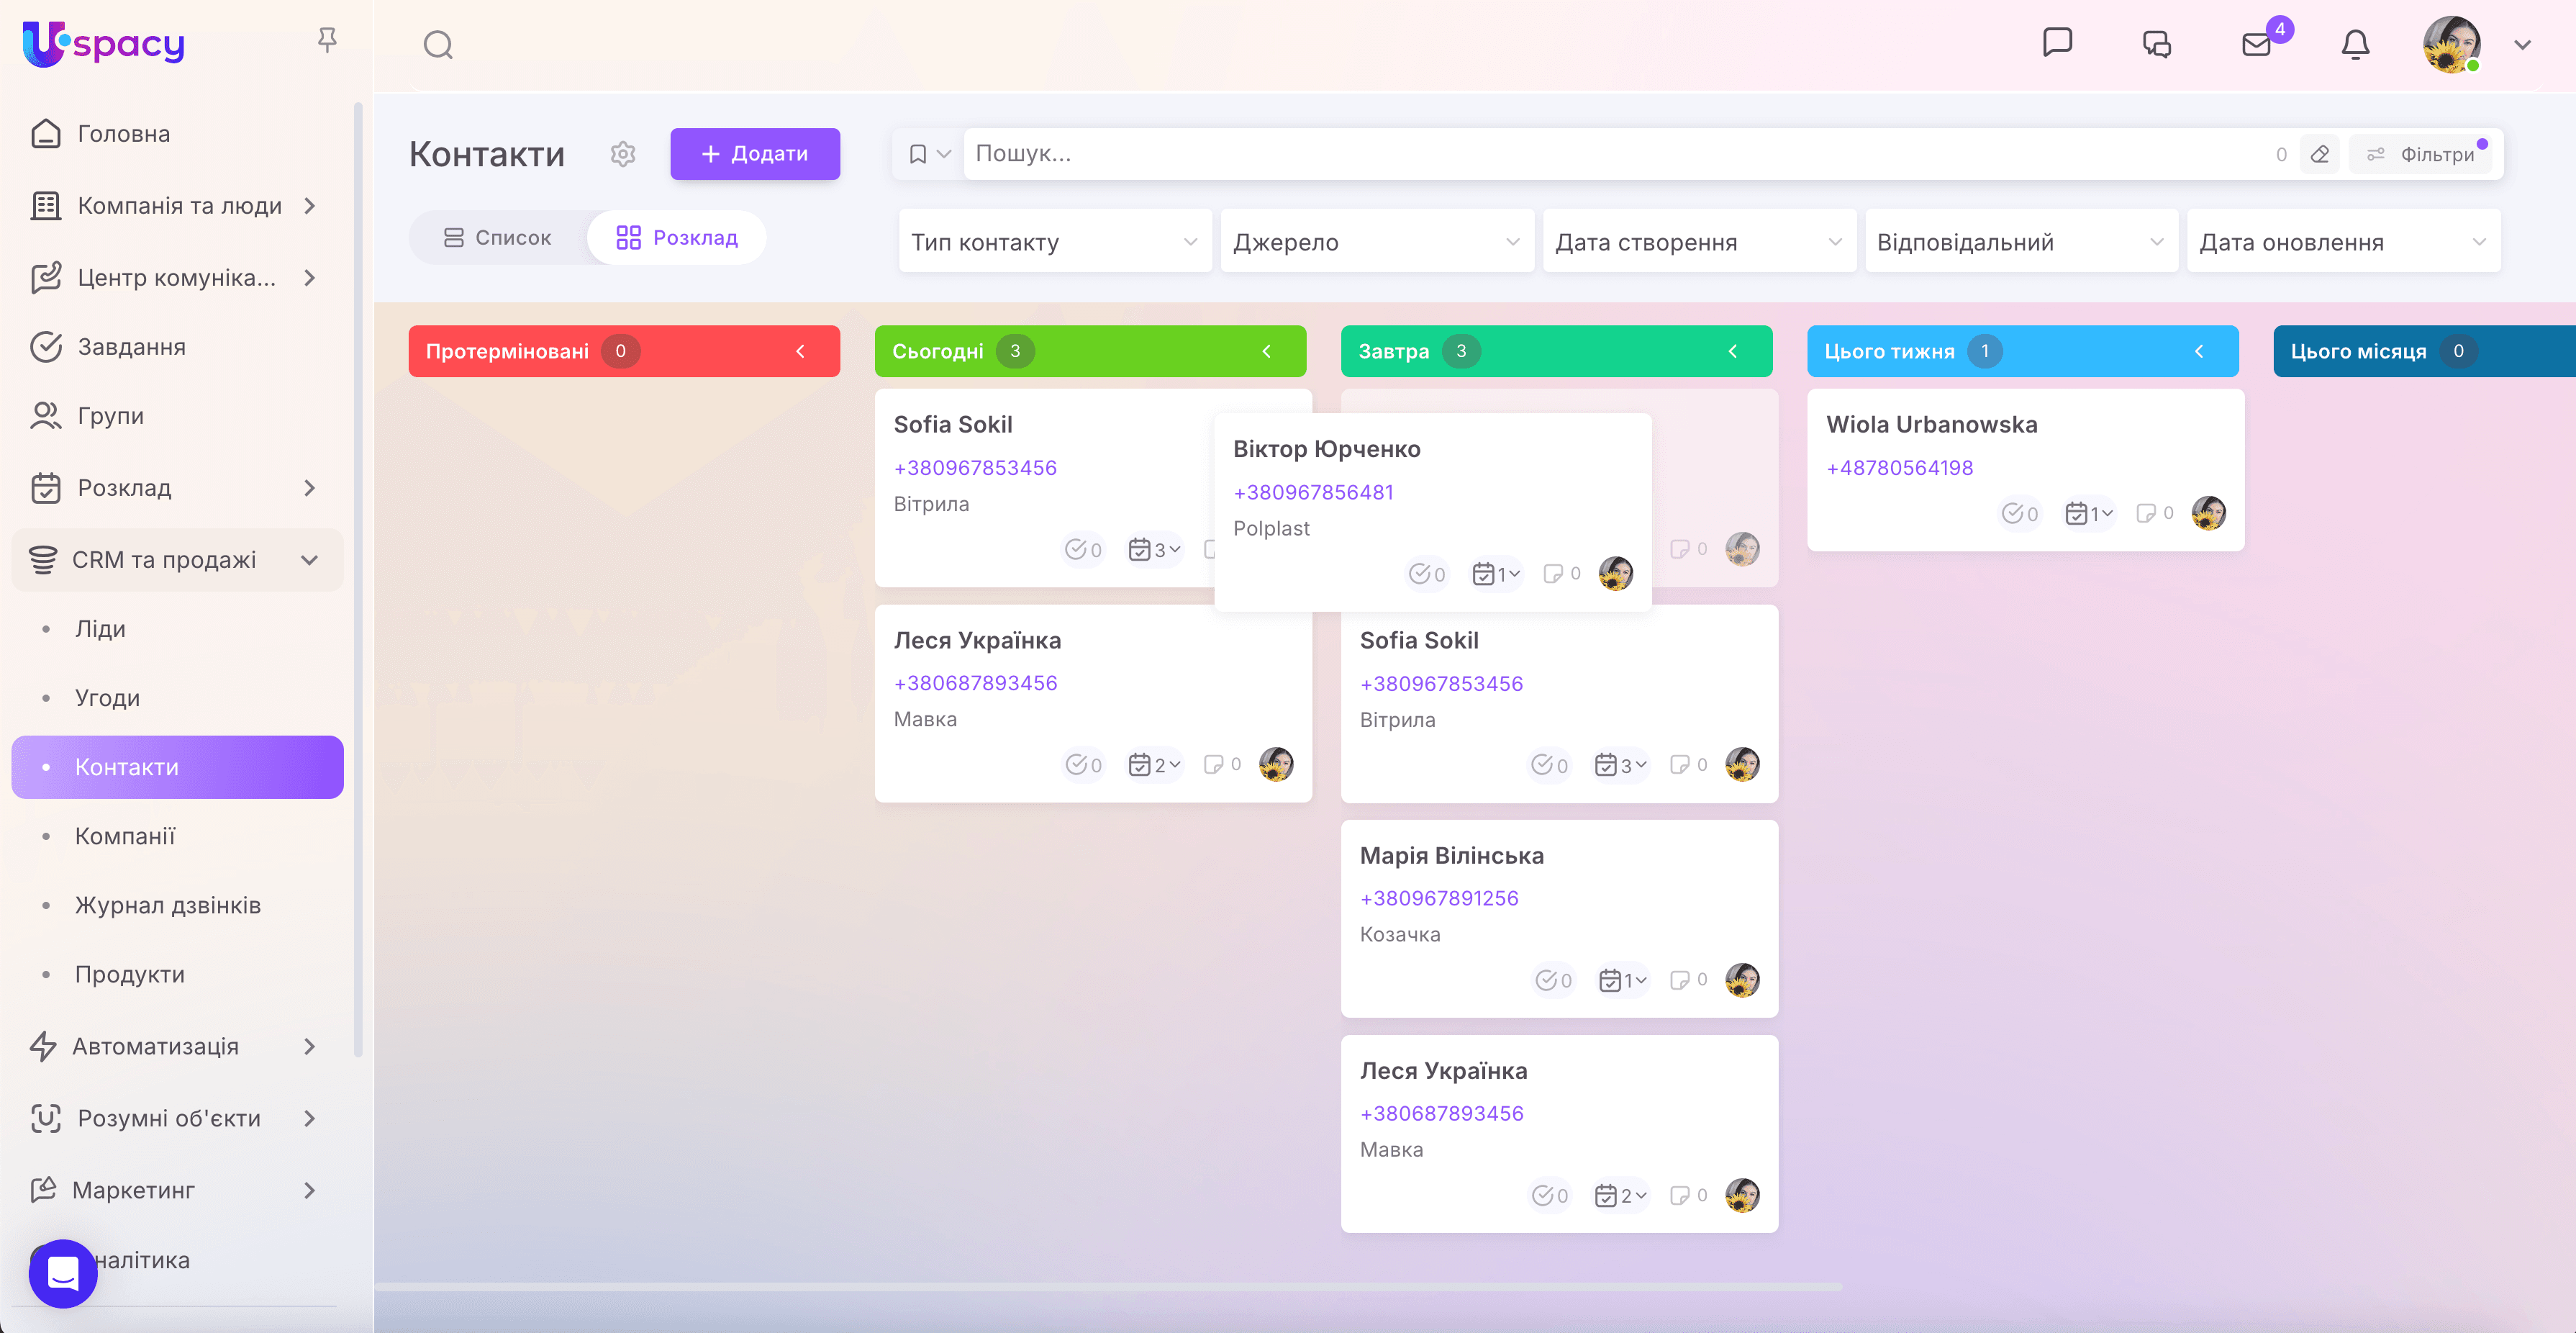Open Contacts settings gear icon
This screenshot has width=2576, height=1333.
623,154
